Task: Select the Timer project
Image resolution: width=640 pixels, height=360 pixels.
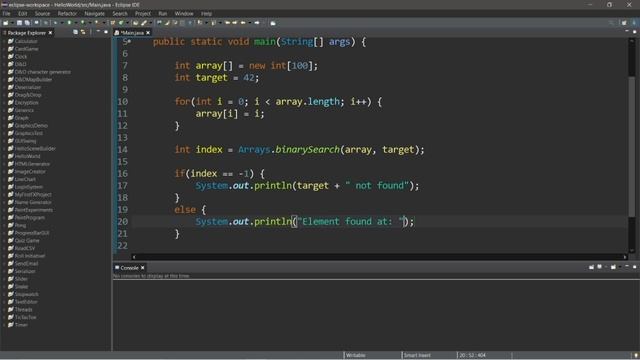Action: (21, 325)
